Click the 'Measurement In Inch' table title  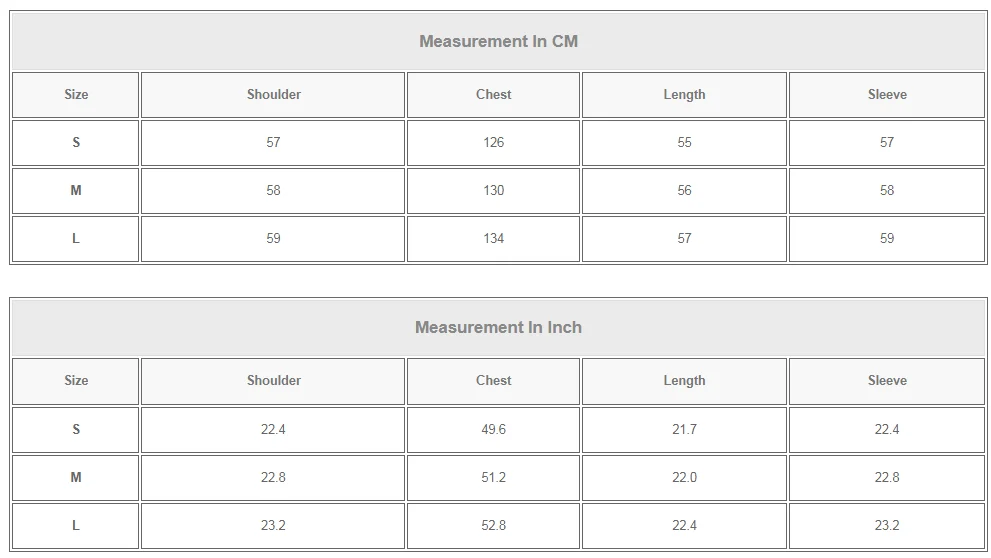(x=498, y=327)
